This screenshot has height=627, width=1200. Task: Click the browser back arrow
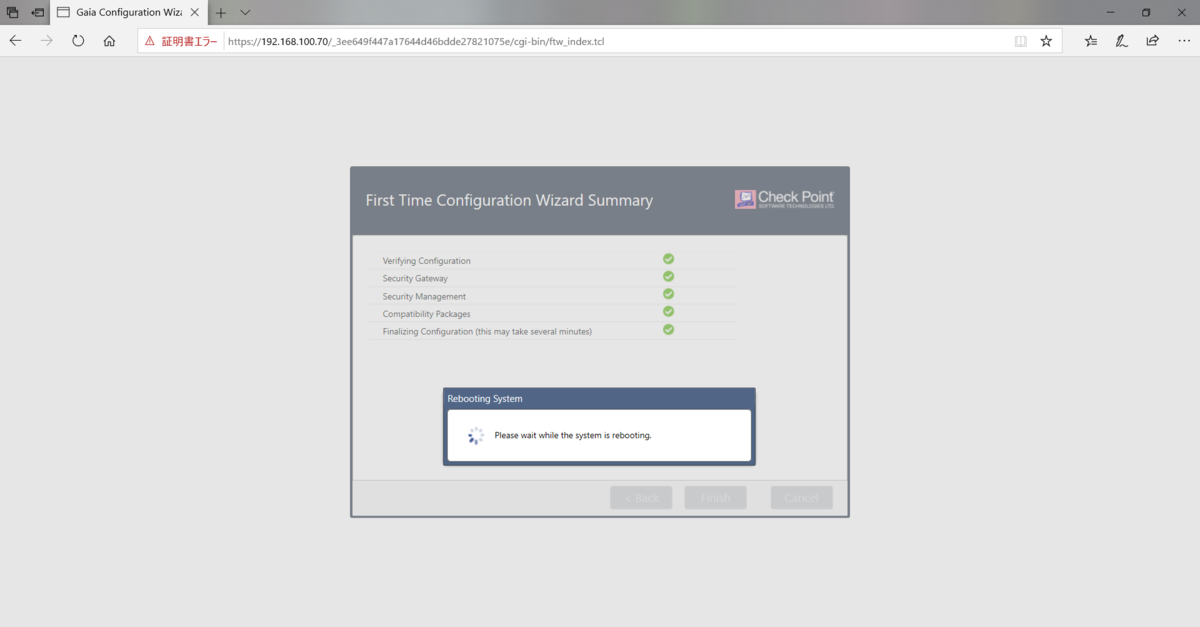[16, 41]
